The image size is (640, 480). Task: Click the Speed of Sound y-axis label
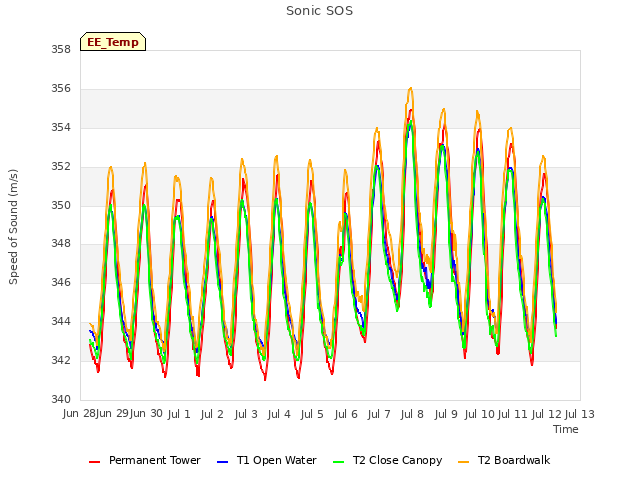13,227
